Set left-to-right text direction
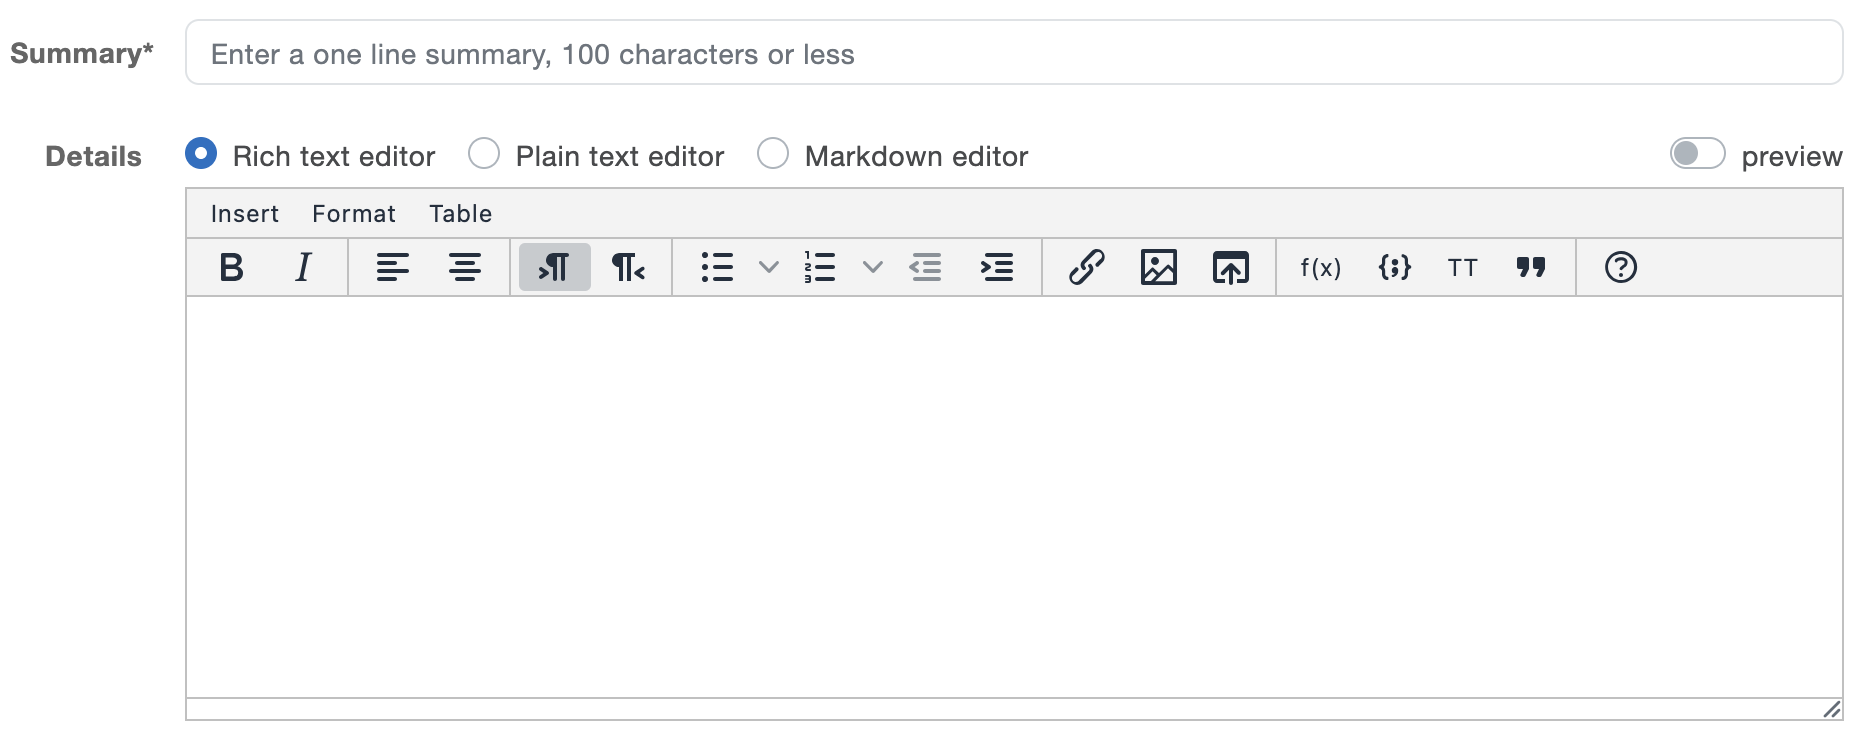 (555, 267)
